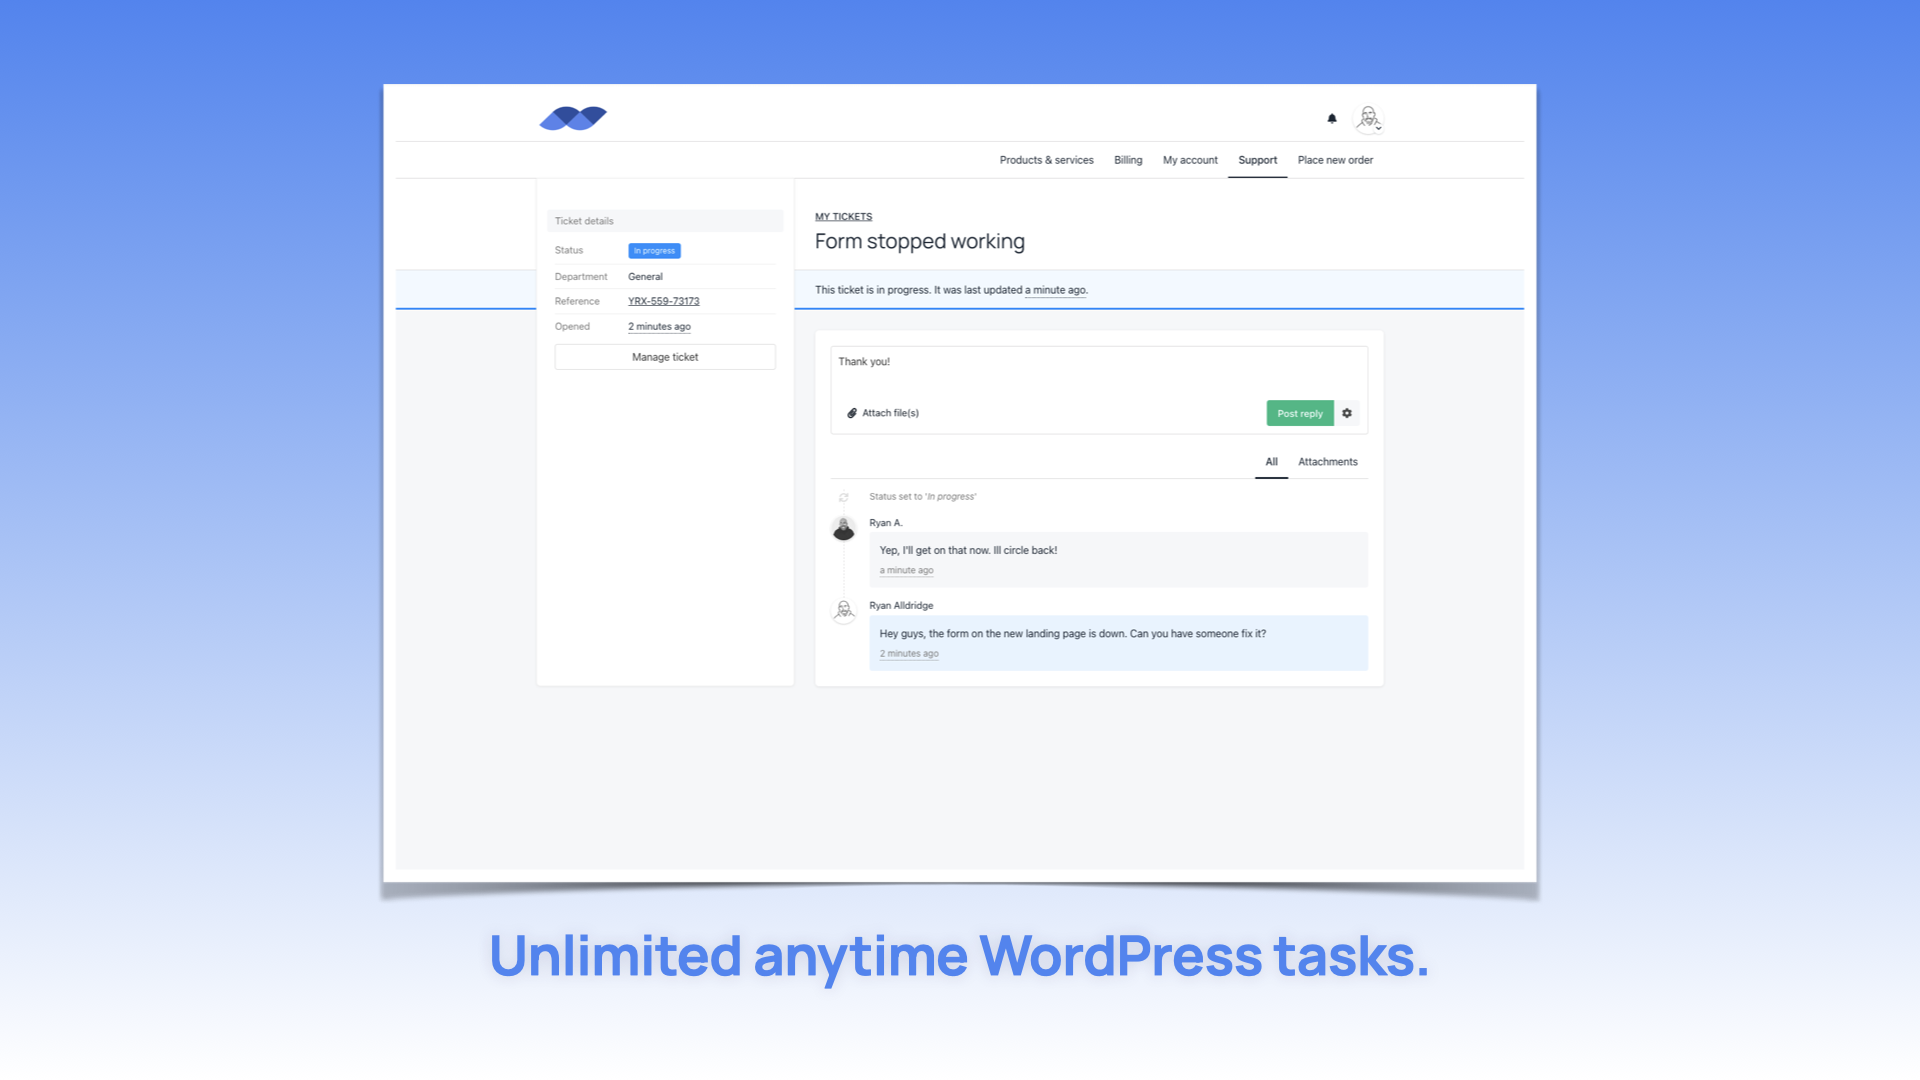Open the My account menu
Screen dimensions: 1920x1080
click(1190, 160)
